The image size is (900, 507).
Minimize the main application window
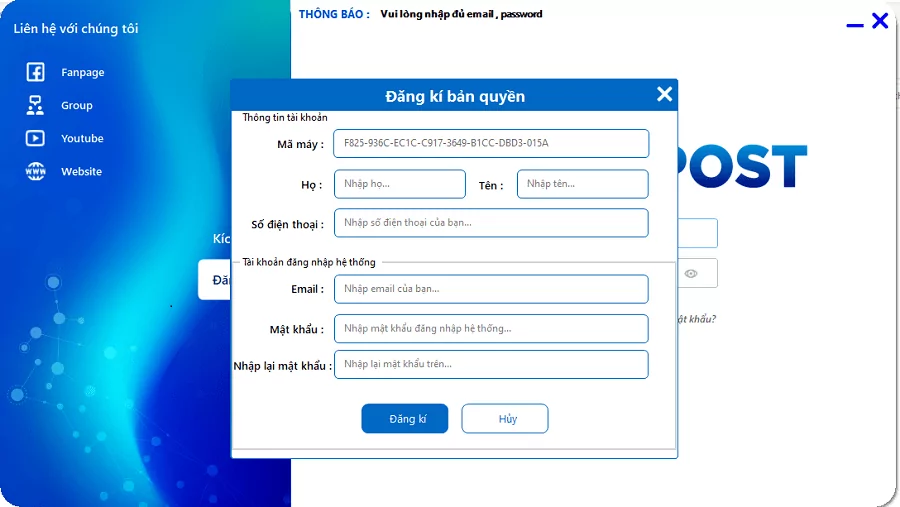854,24
